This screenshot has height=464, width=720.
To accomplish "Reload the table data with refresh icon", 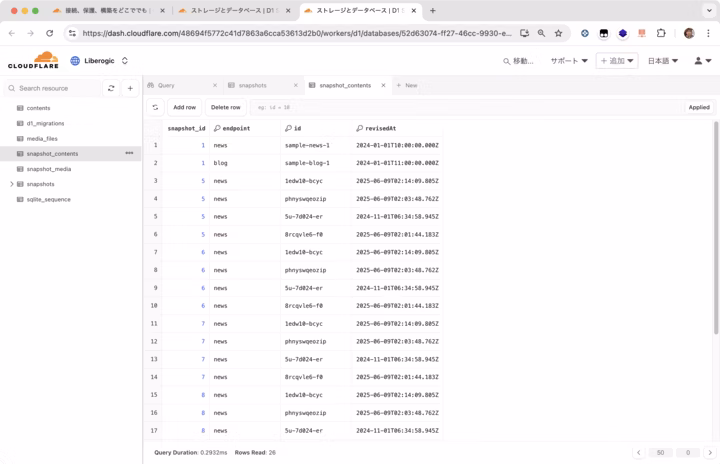I will point(155,107).
